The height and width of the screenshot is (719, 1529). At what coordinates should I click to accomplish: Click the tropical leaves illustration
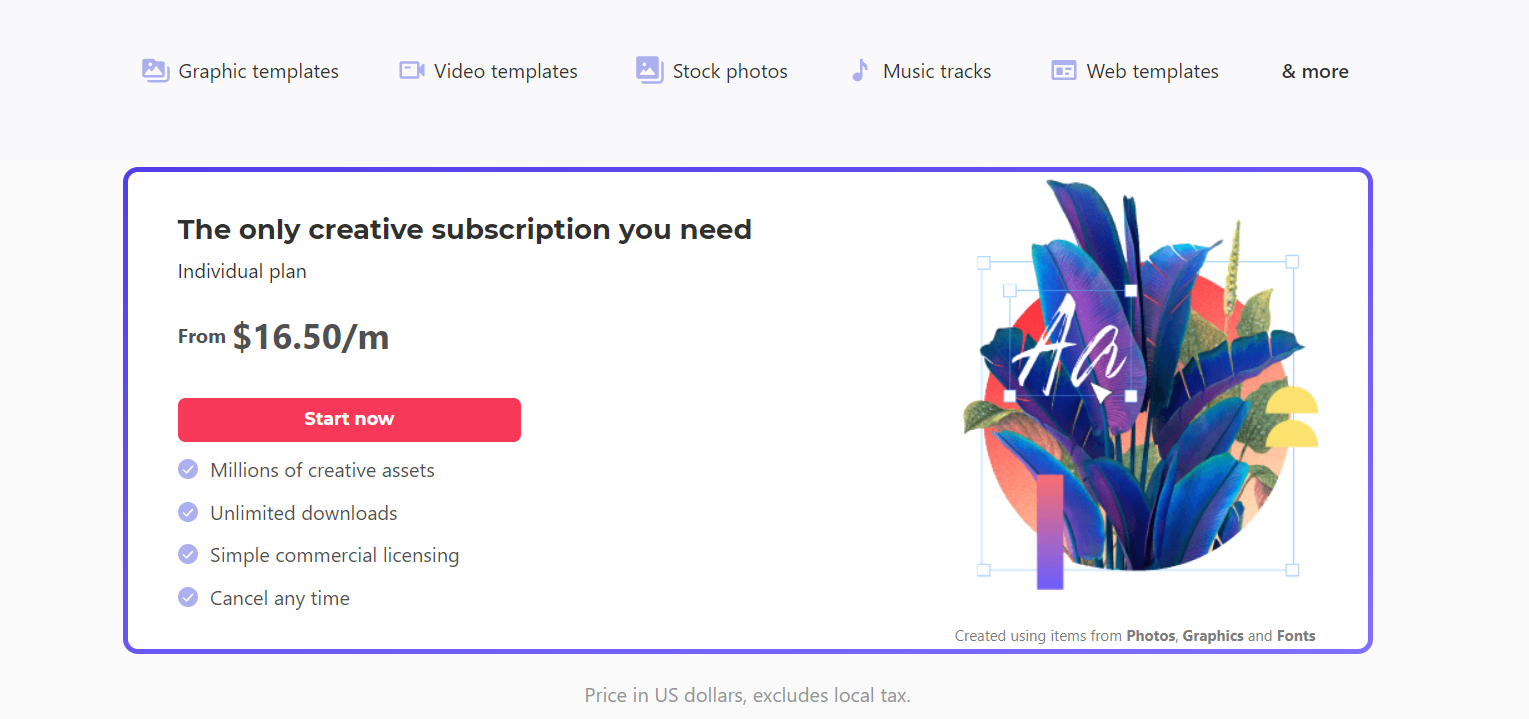(x=1139, y=385)
